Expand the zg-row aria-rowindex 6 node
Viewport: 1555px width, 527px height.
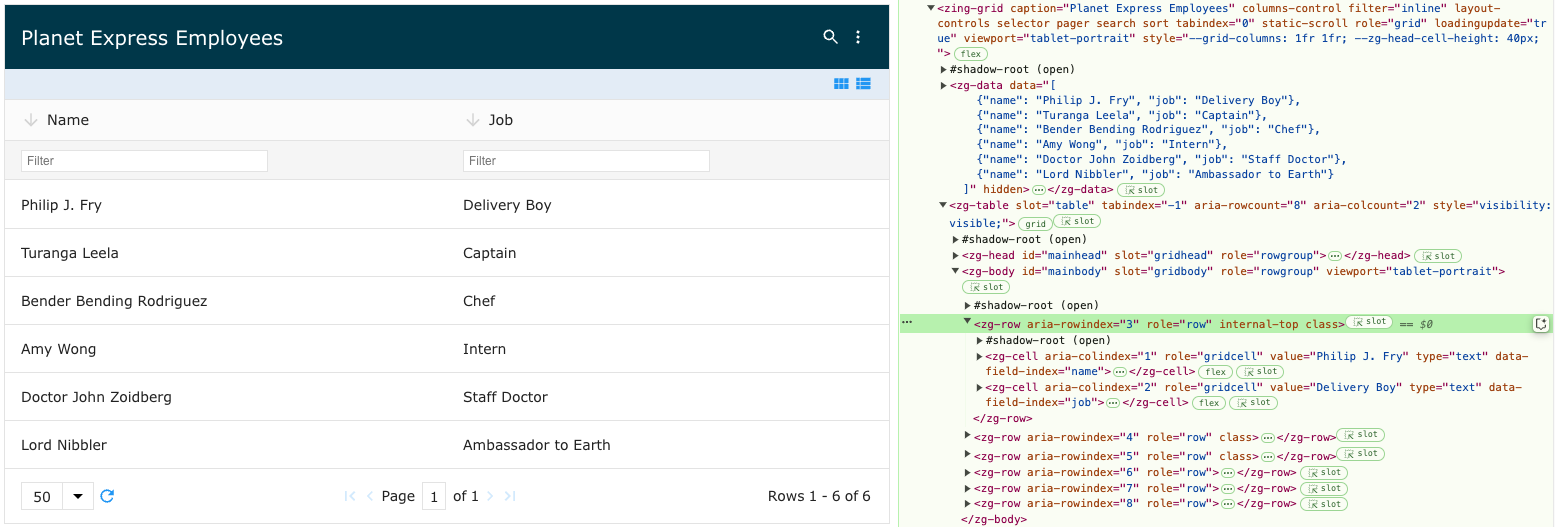click(968, 472)
